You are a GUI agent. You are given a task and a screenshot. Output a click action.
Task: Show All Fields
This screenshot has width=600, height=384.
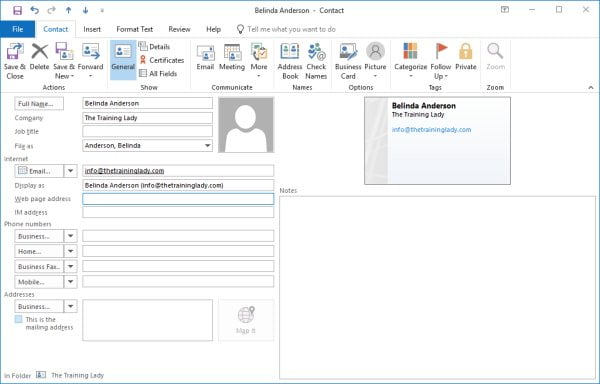point(158,73)
